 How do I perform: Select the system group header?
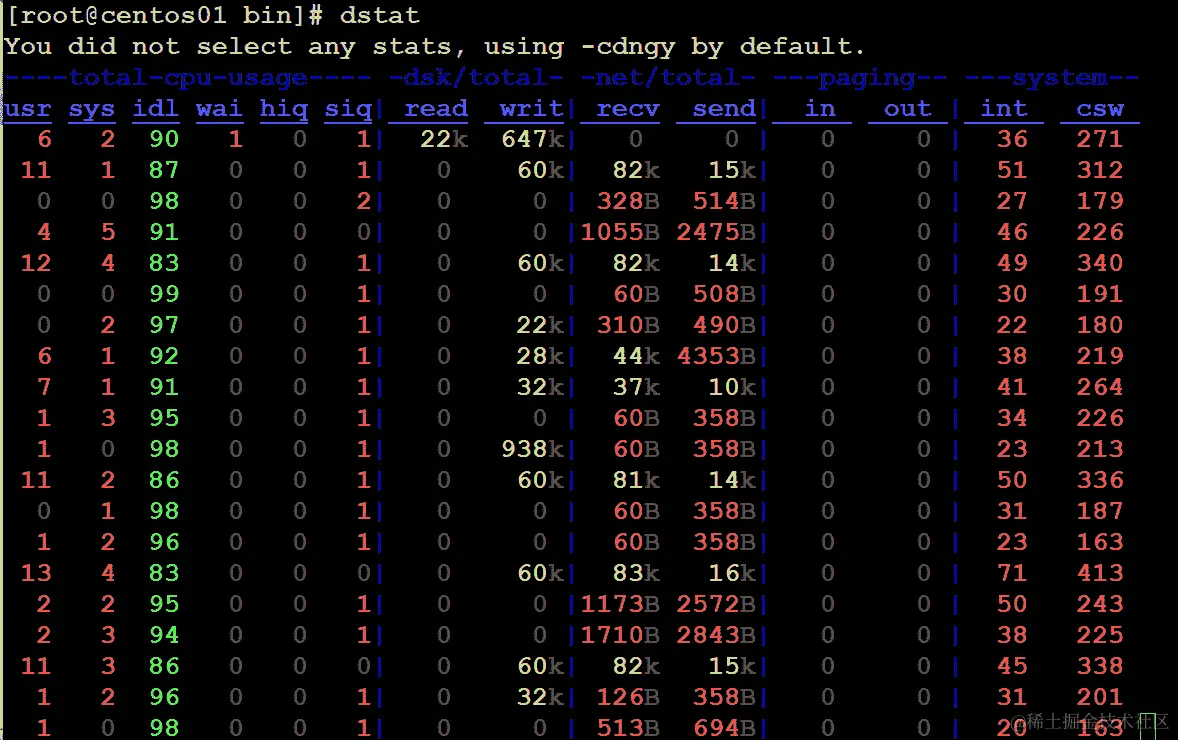(1052, 77)
